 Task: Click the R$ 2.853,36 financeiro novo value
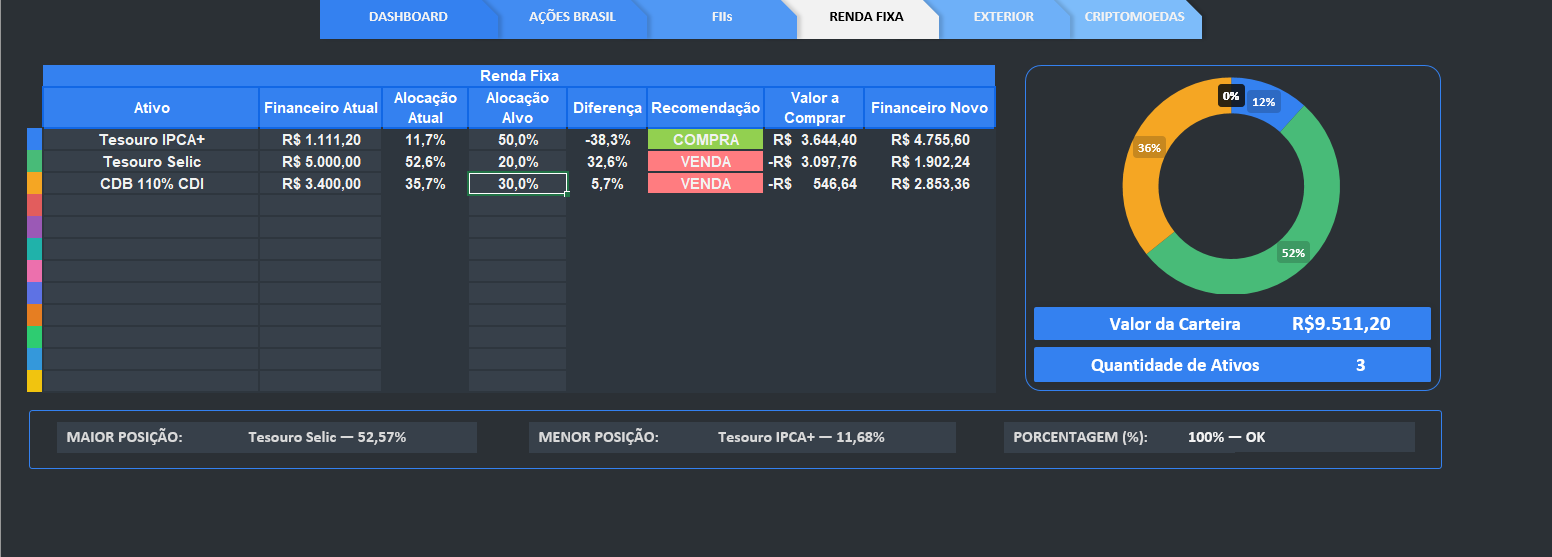(930, 184)
